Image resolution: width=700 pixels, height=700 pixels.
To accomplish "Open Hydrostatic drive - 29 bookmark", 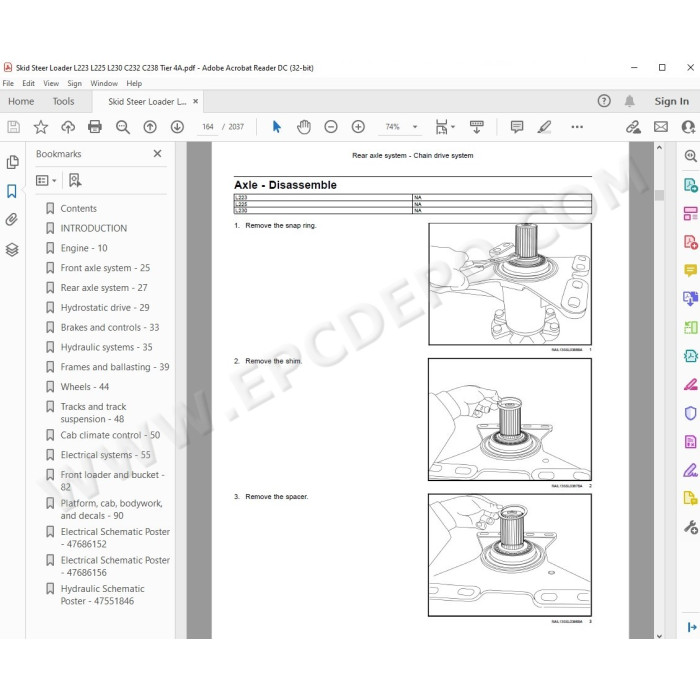I will [105, 308].
